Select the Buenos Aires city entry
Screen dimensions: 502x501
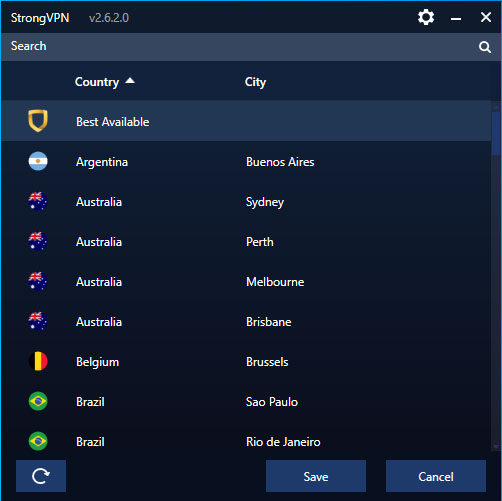click(x=280, y=162)
